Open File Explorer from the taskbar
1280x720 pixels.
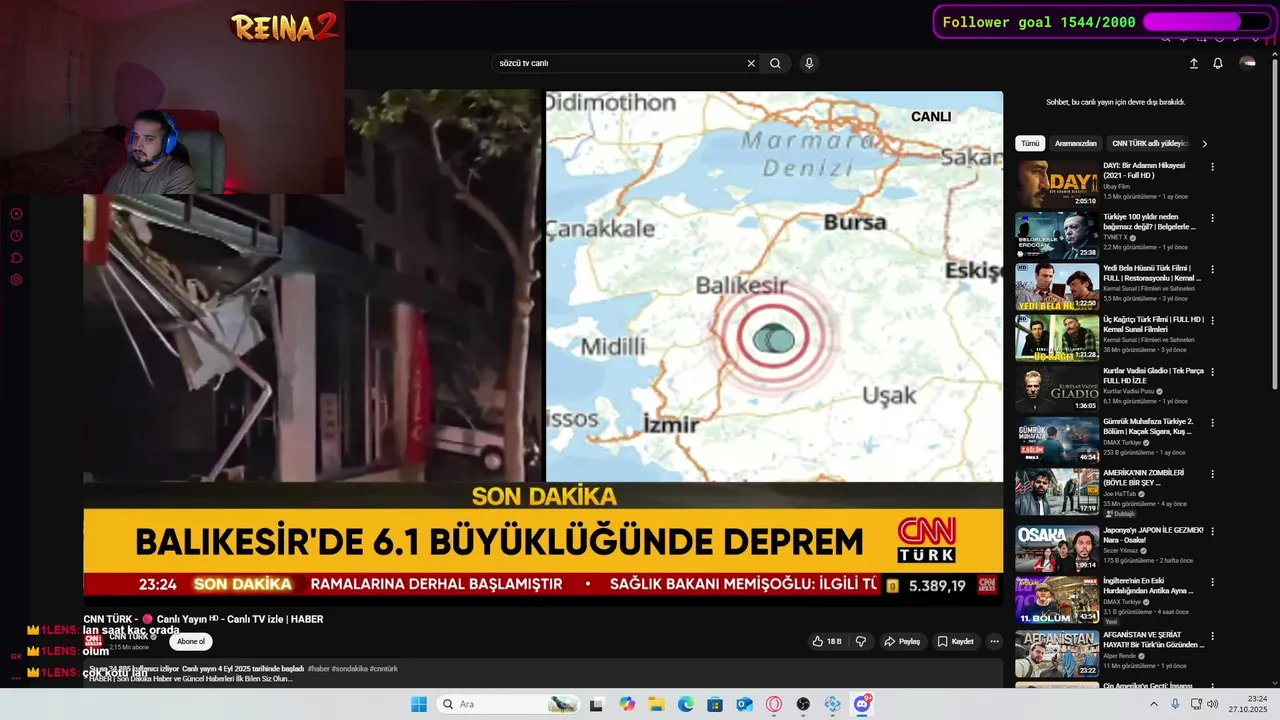(656, 704)
